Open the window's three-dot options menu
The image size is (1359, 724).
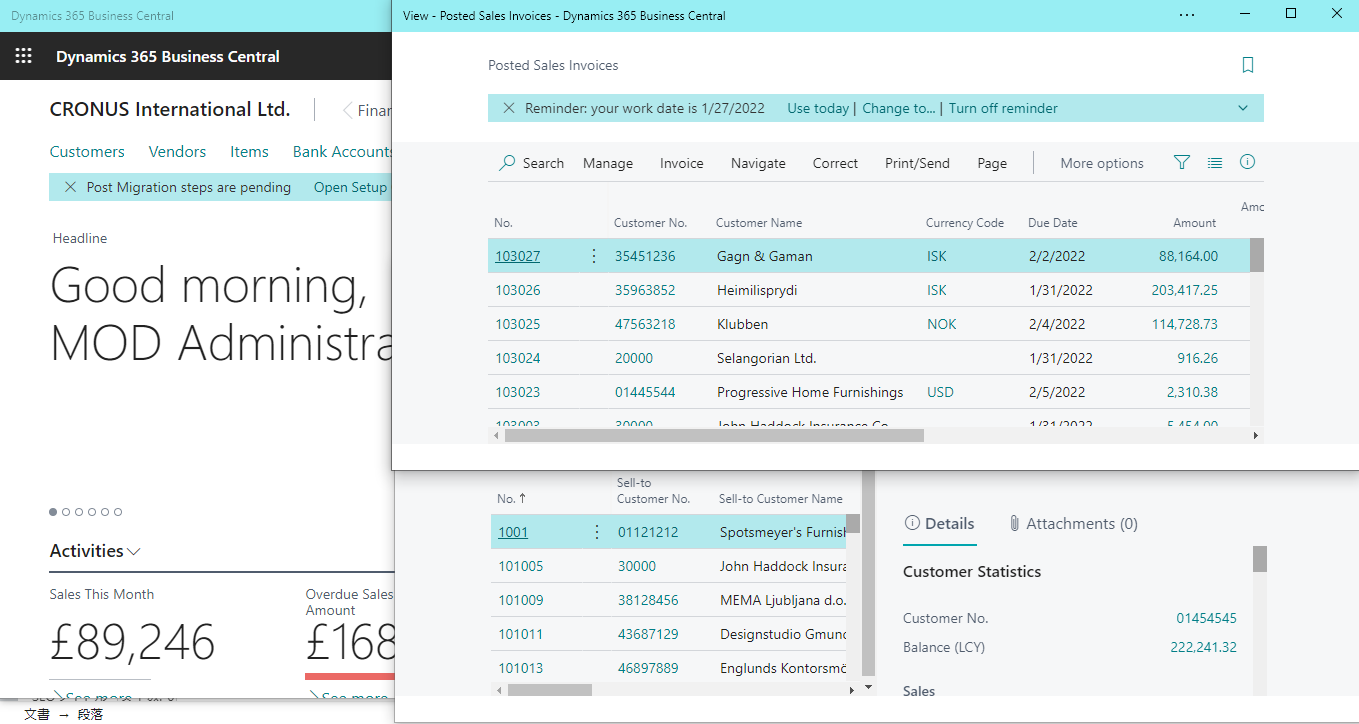[x=1187, y=15]
